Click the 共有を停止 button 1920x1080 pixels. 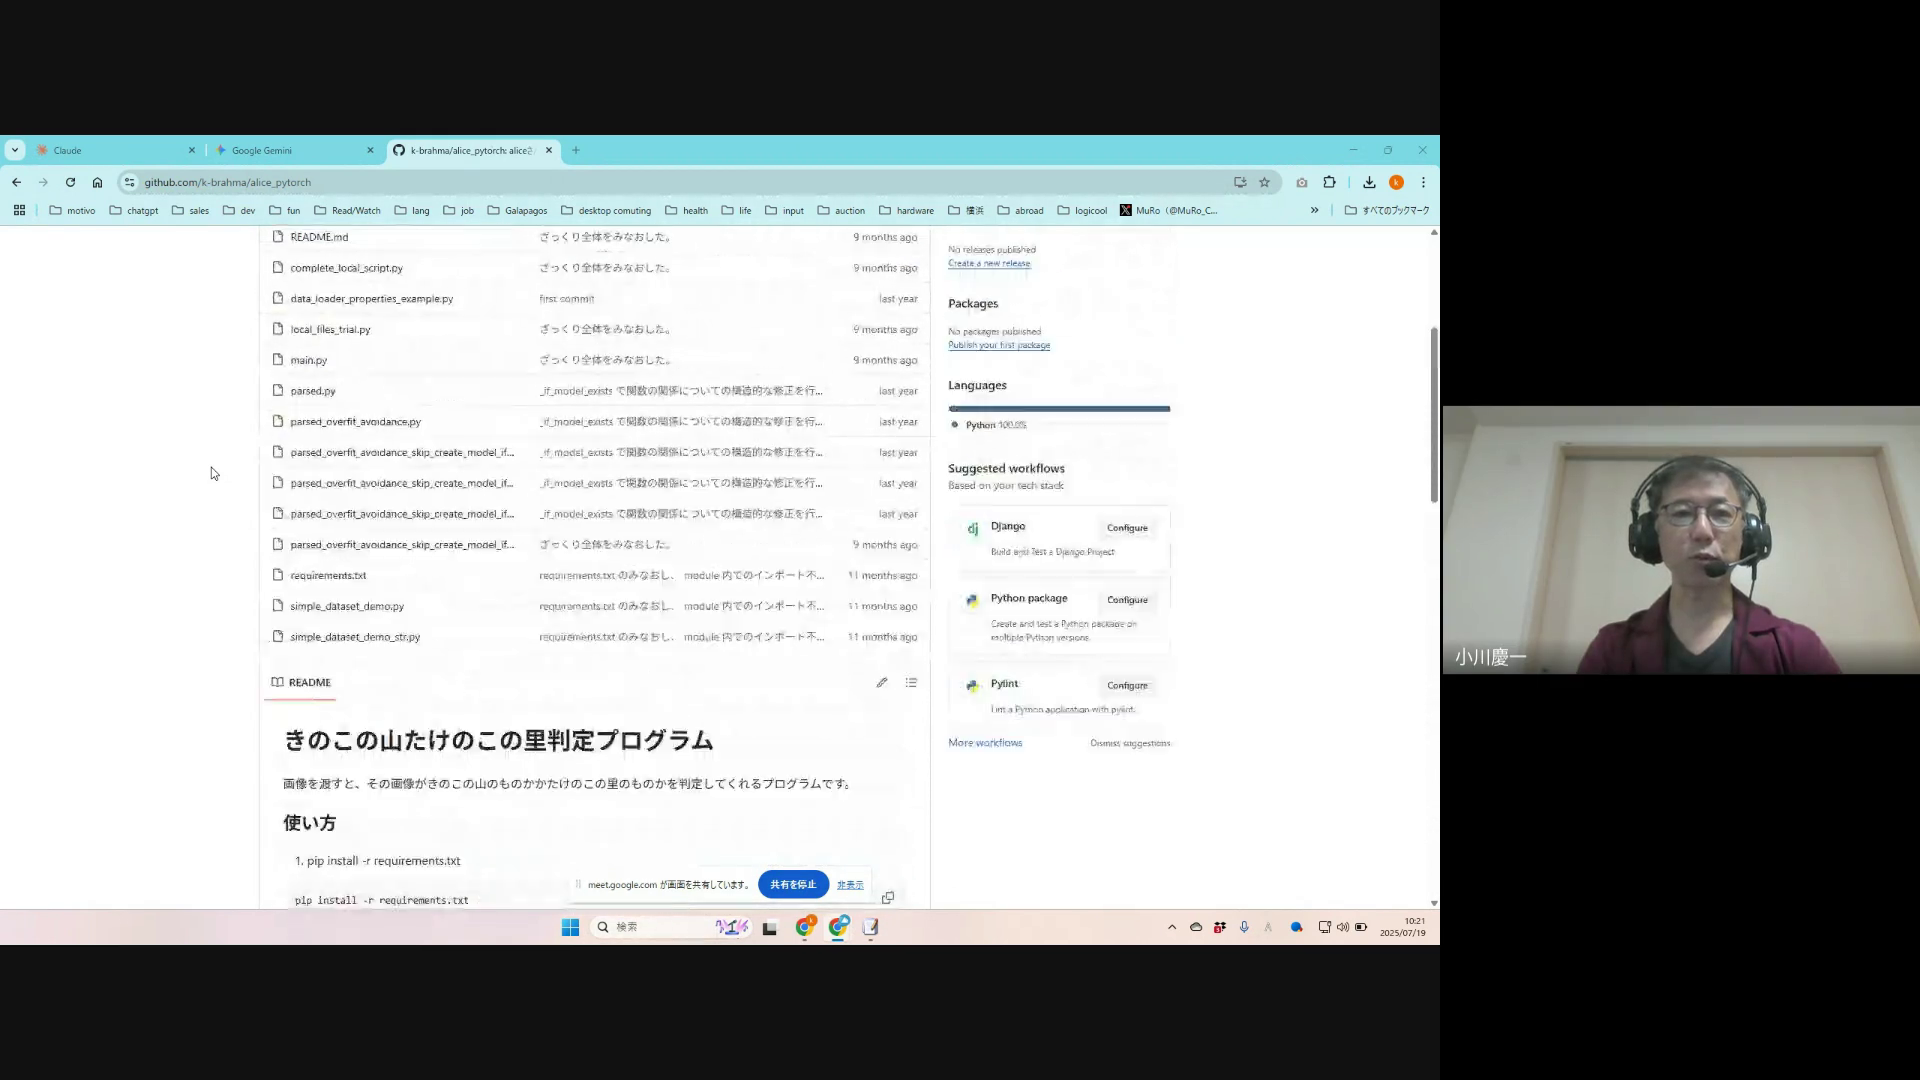793,884
